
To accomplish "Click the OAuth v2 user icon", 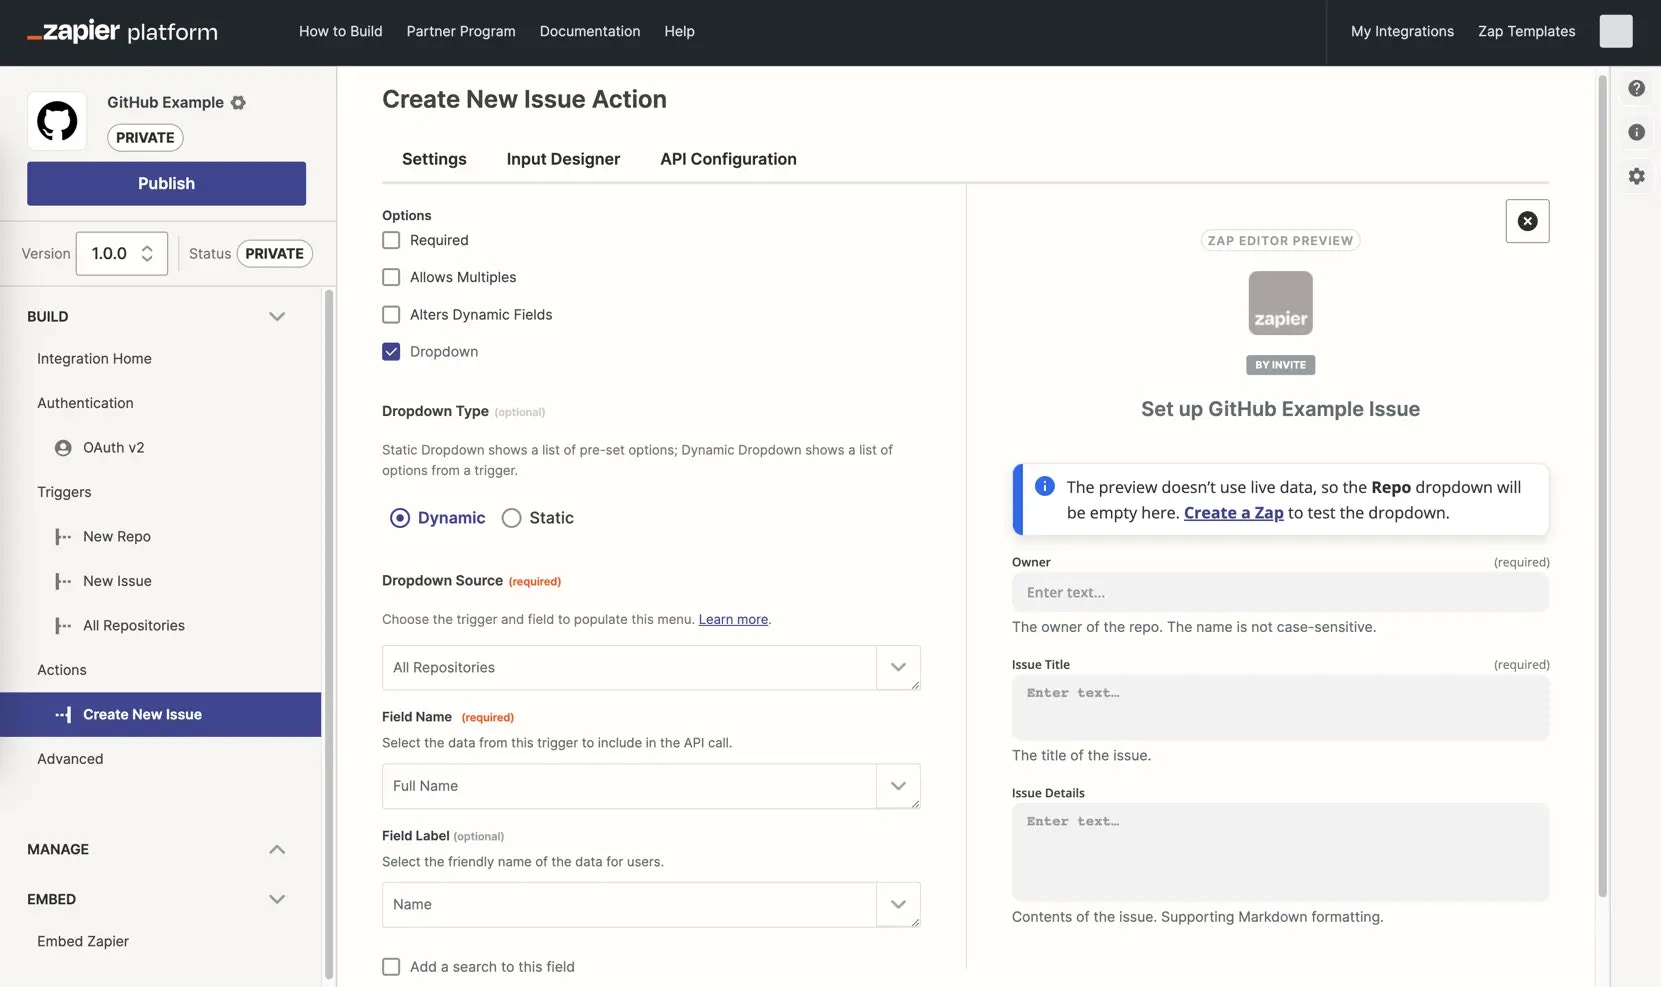I will (x=63, y=448).
